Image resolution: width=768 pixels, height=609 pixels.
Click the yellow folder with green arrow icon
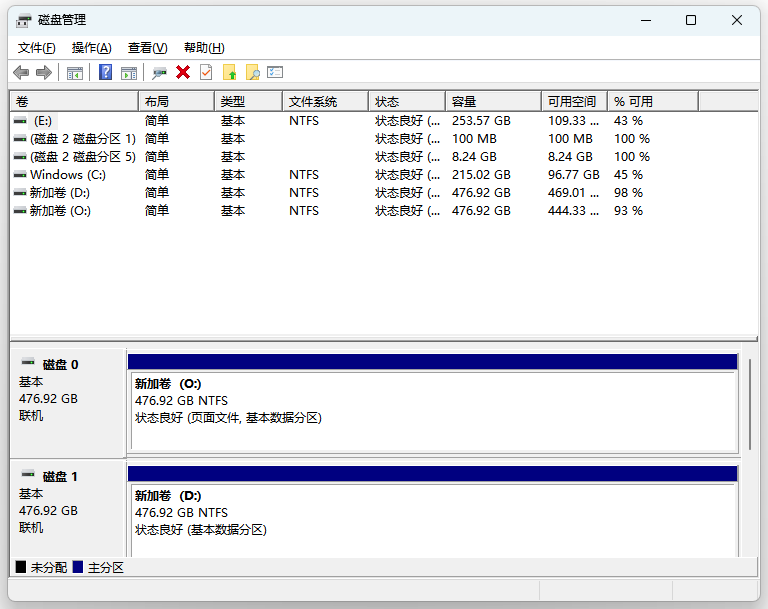[229, 73]
